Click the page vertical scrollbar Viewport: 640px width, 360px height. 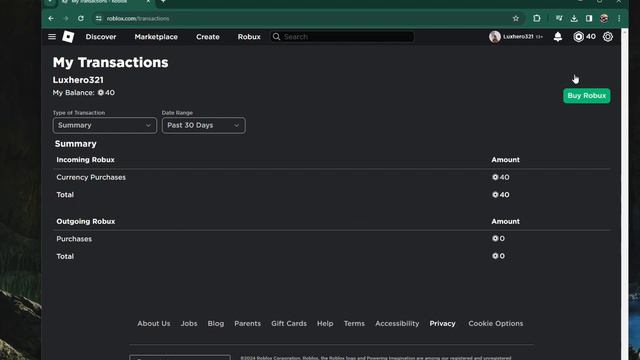point(624,194)
